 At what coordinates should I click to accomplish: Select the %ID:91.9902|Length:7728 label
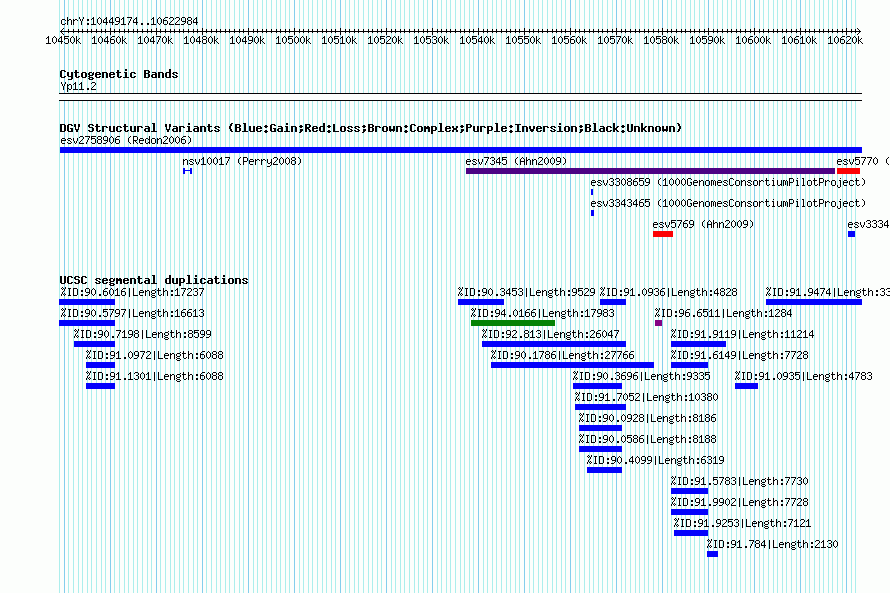(x=740, y=502)
